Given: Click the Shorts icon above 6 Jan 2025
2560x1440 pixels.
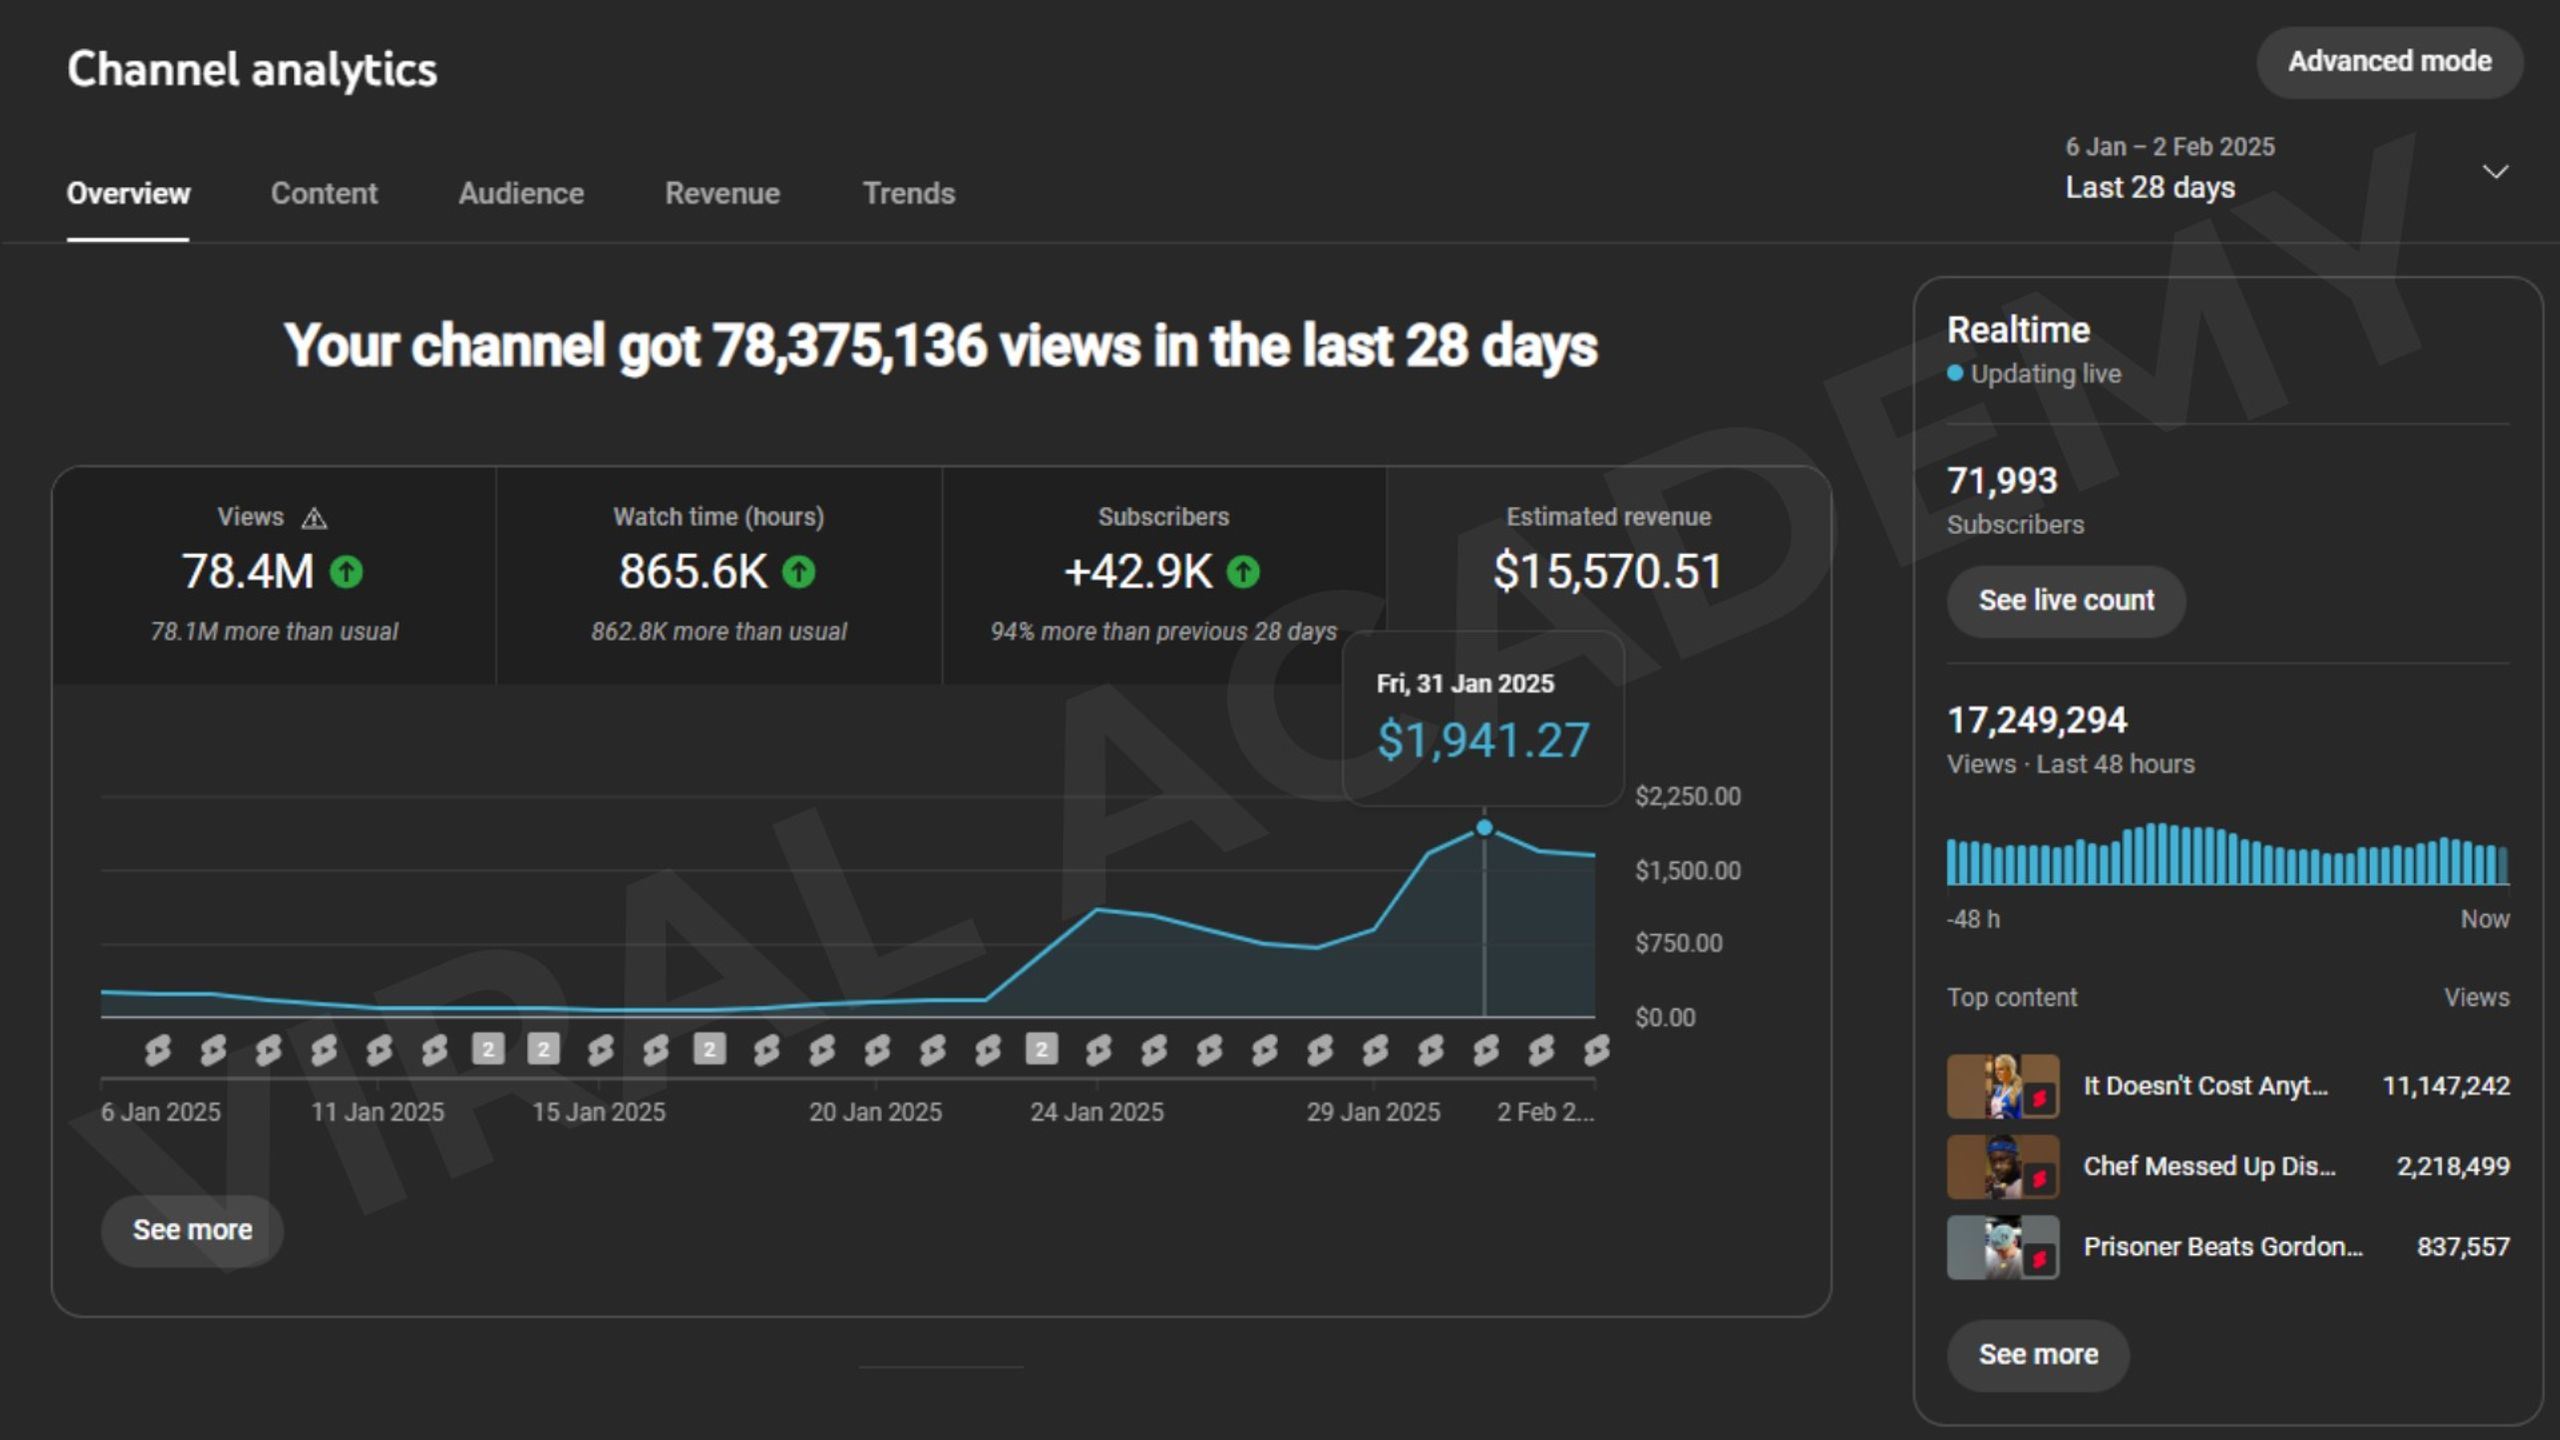Looking at the screenshot, I should click(157, 1050).
